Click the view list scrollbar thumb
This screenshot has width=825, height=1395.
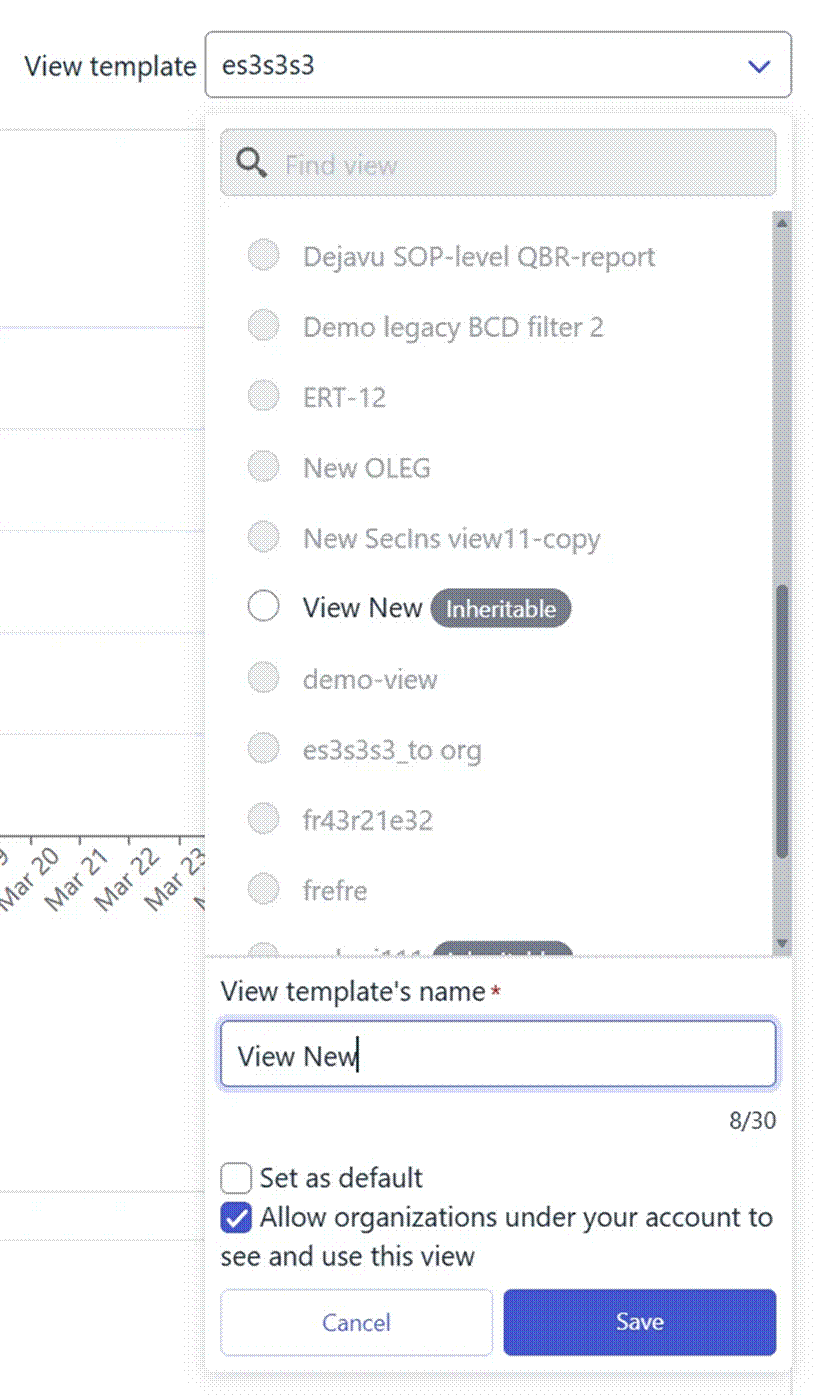click(x=782, y=720)
